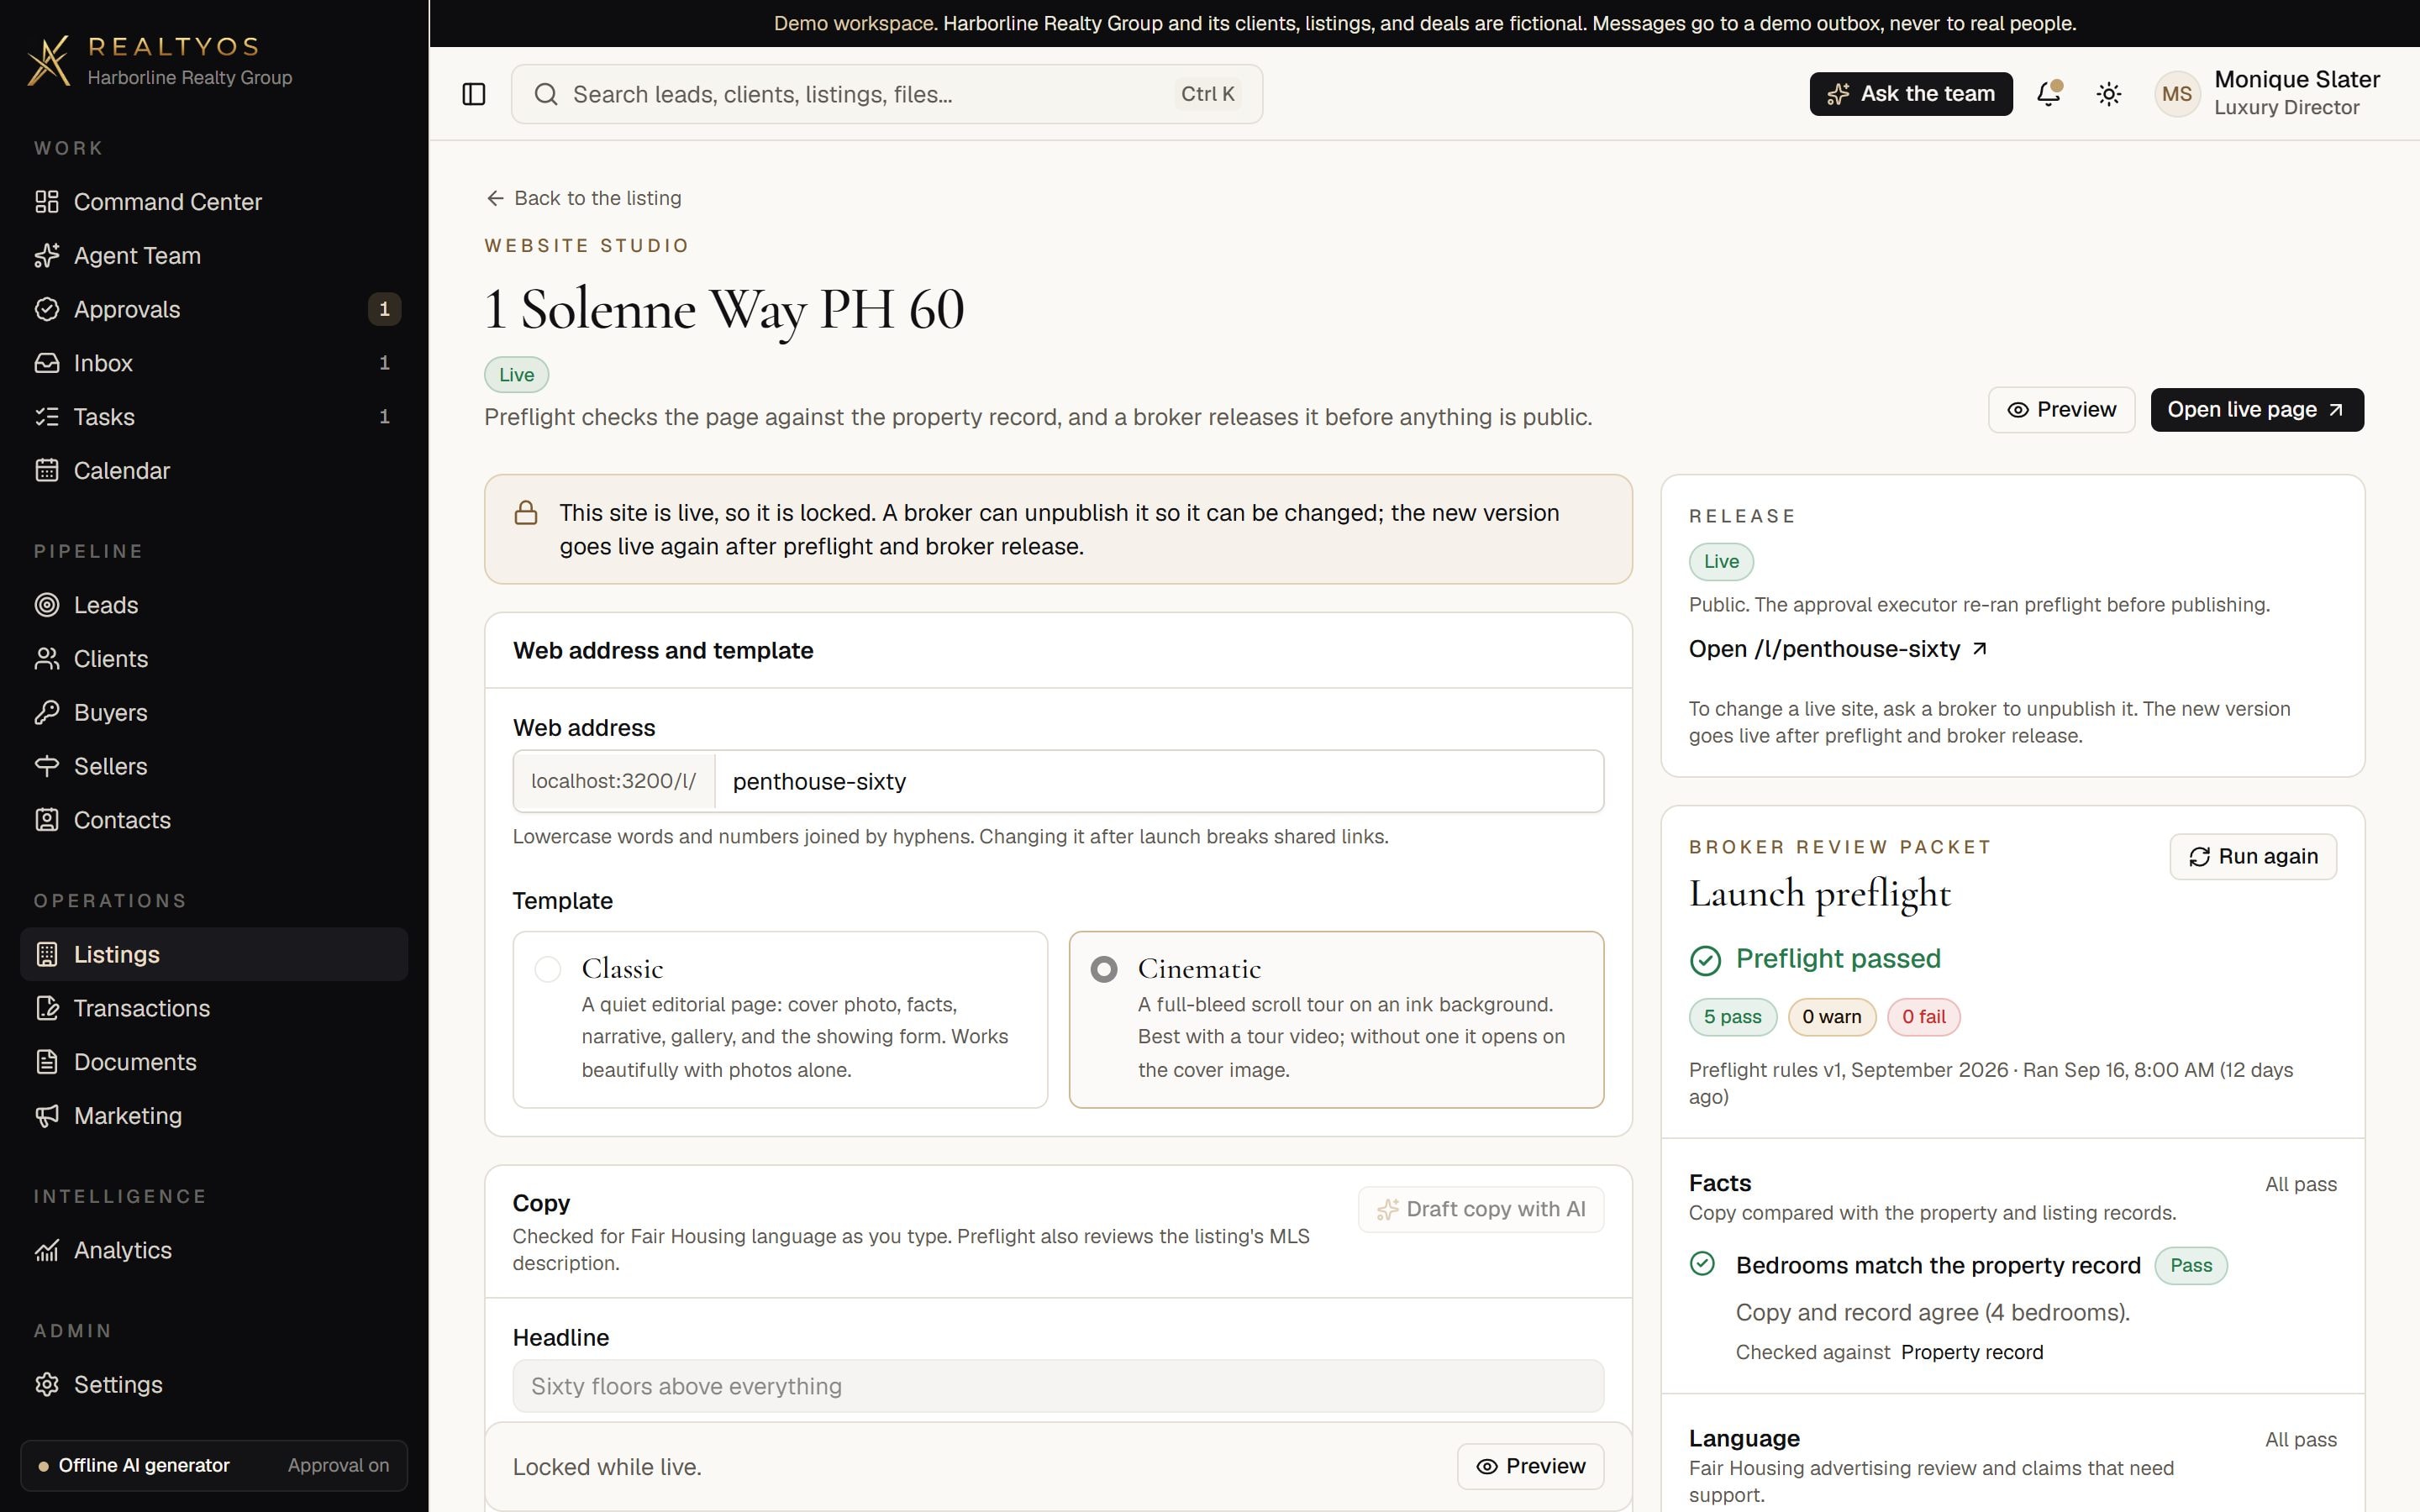The width and height of the screenshot is (2420, 1512).
Task: Click Preview next to Open live page
Action: coord(2061,410)
